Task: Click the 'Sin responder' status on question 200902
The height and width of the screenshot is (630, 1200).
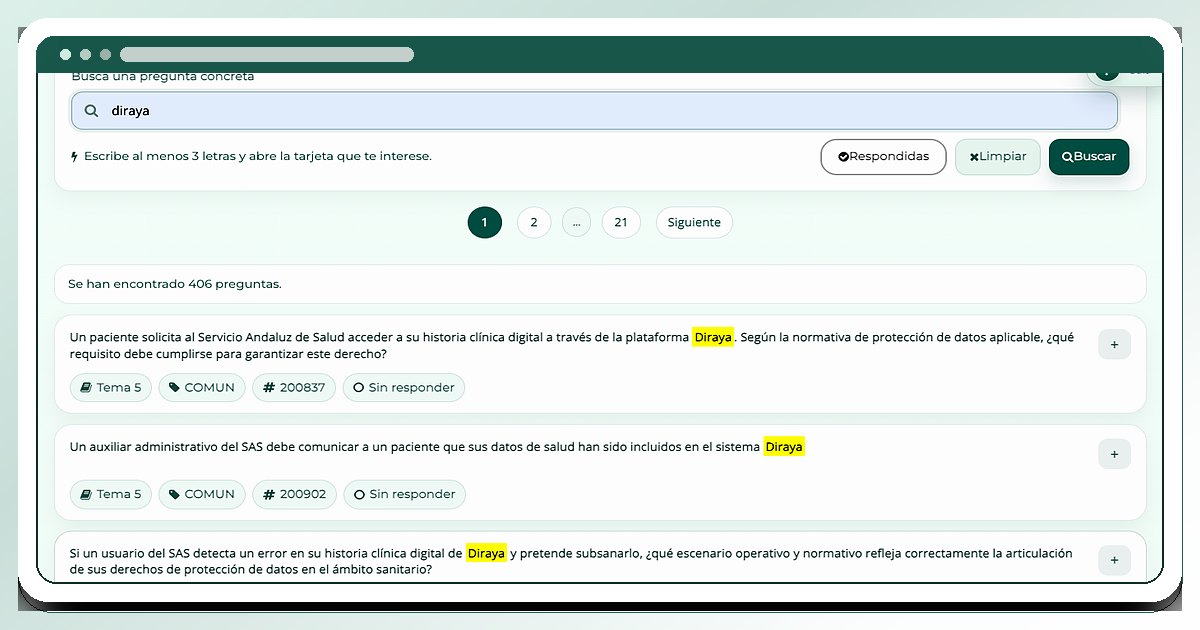Action: (x=404, y=494)
